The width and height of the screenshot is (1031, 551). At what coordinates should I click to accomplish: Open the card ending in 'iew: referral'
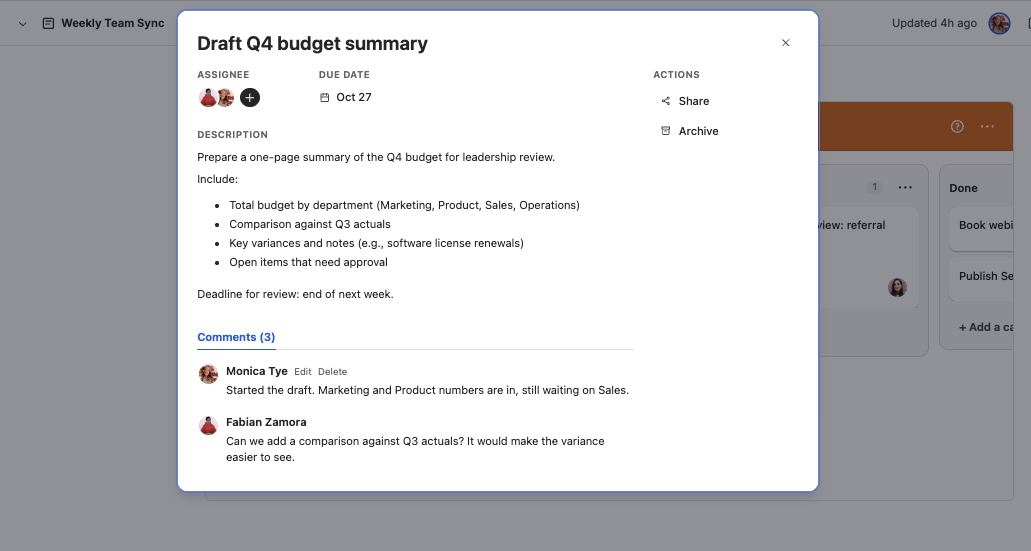tap(868, 258)
